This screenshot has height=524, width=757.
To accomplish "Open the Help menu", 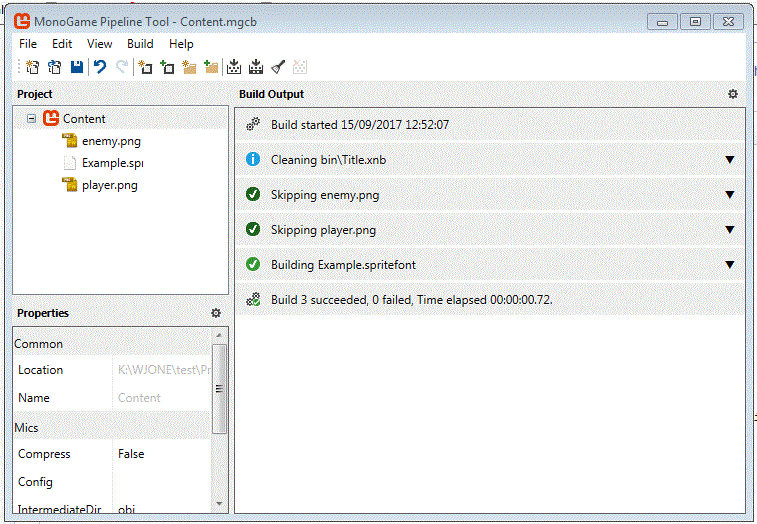I will click(x=181, y=44).
